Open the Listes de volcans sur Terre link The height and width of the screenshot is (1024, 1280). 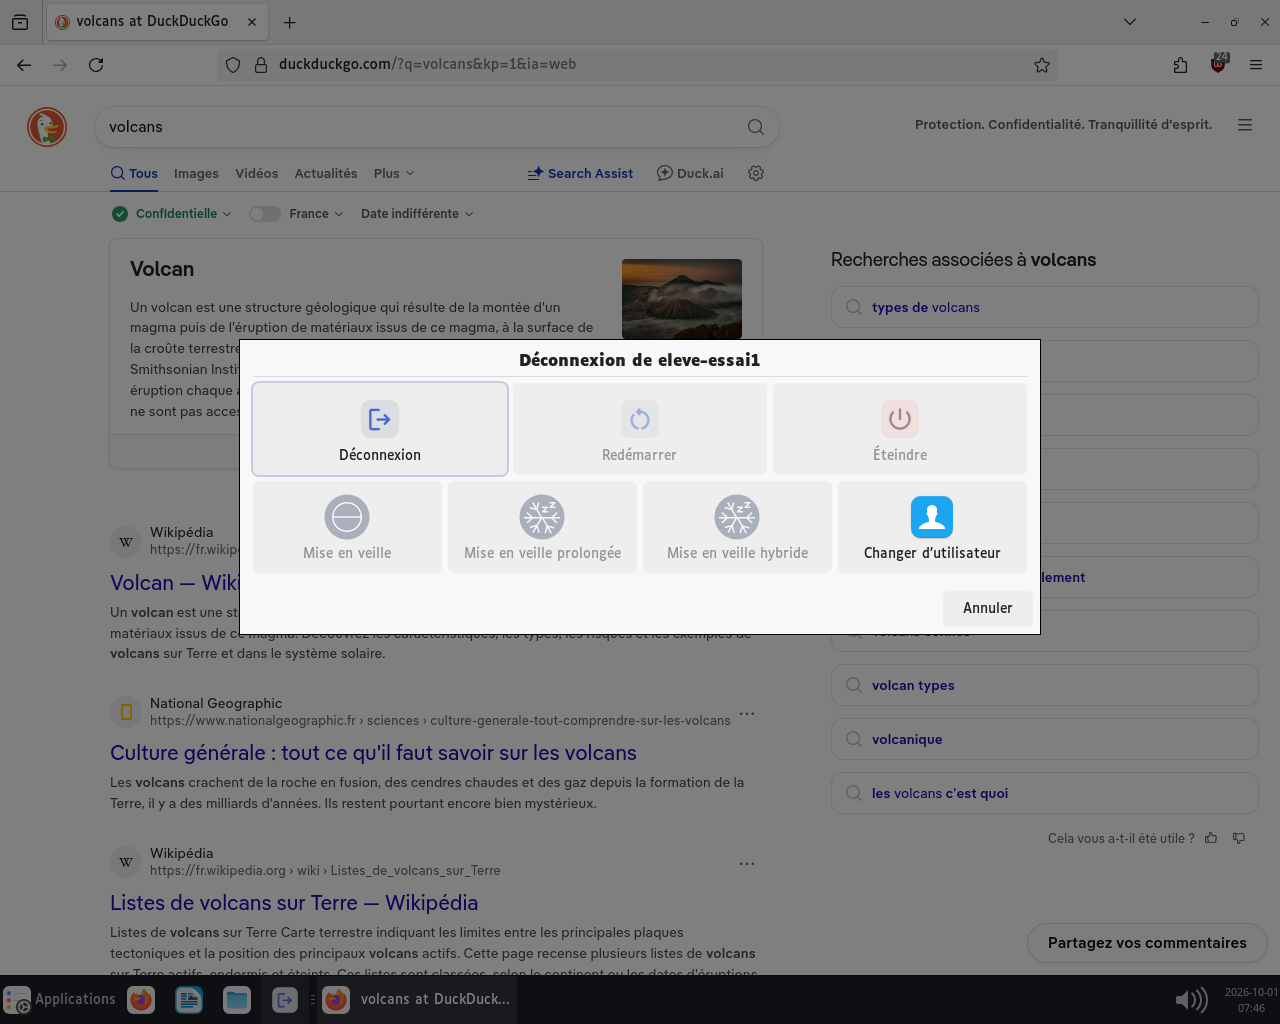tap(294, 903)
